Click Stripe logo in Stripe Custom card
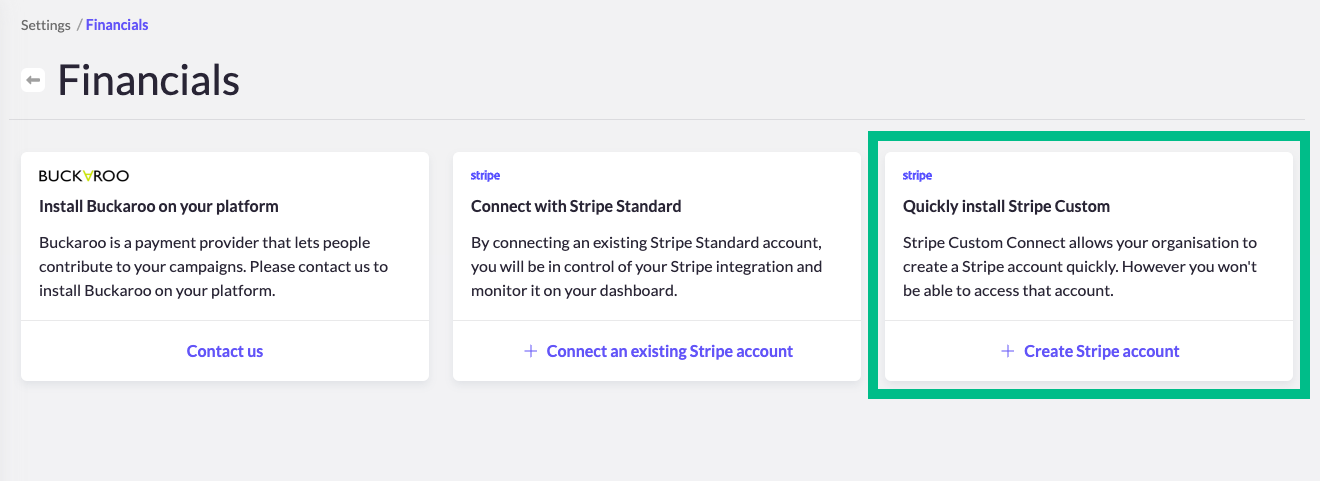 (917, 176)
